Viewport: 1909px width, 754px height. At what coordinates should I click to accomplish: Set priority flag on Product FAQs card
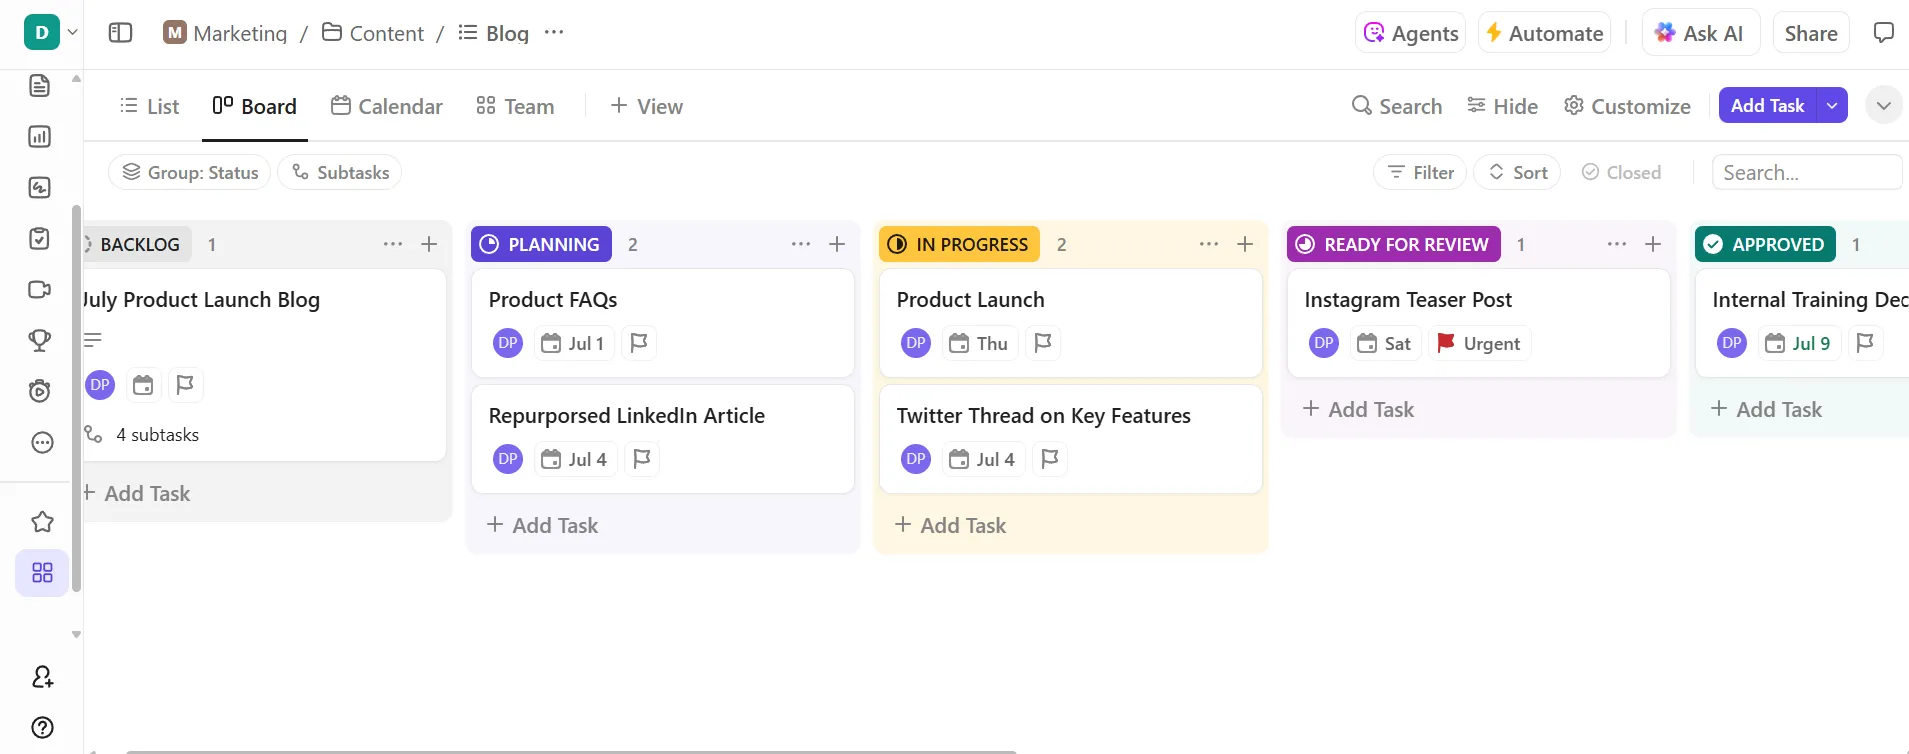tap(639, 343)
